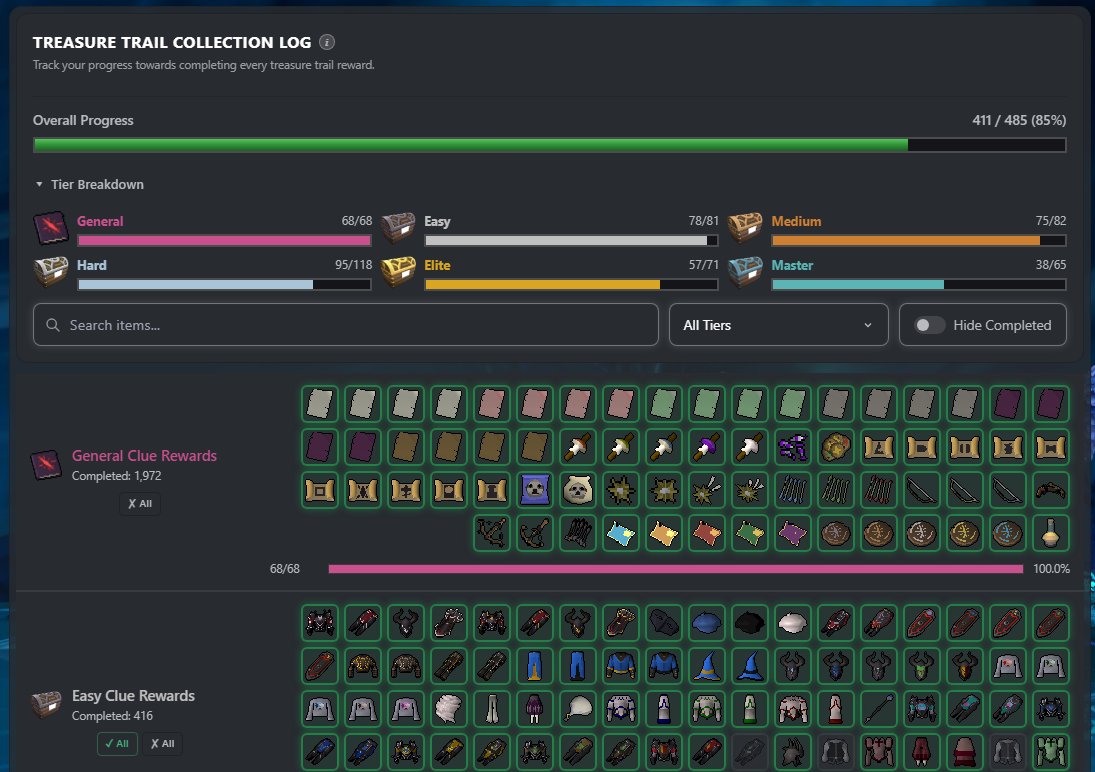Open the All Tiers dropdown
The image size is (1095, 772).
pyautogui.click(x=779, y=325)
